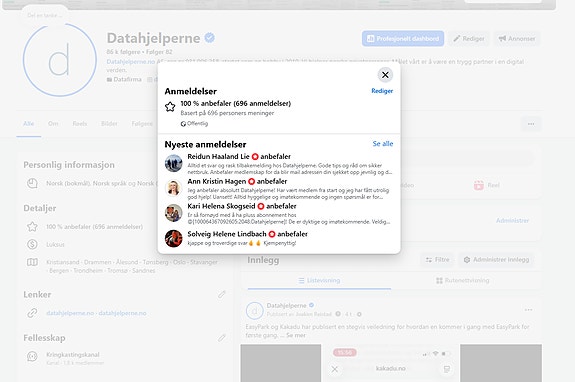The width and height of the screenshot is (575, 382).
Task: Click Datahjelperne verified badge in header
Action: (209, 38)
